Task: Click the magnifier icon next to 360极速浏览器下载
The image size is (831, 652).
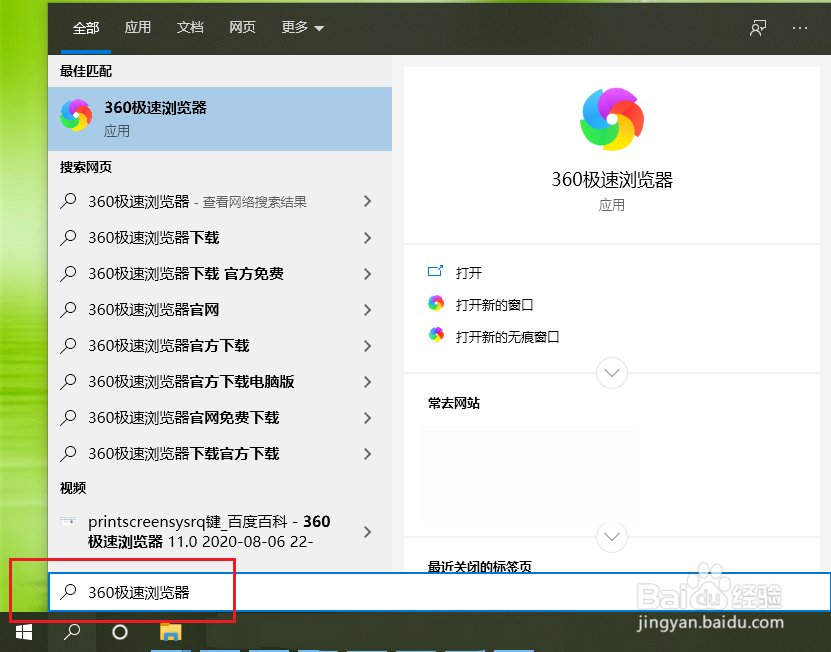Action: [x=68, y=237]
